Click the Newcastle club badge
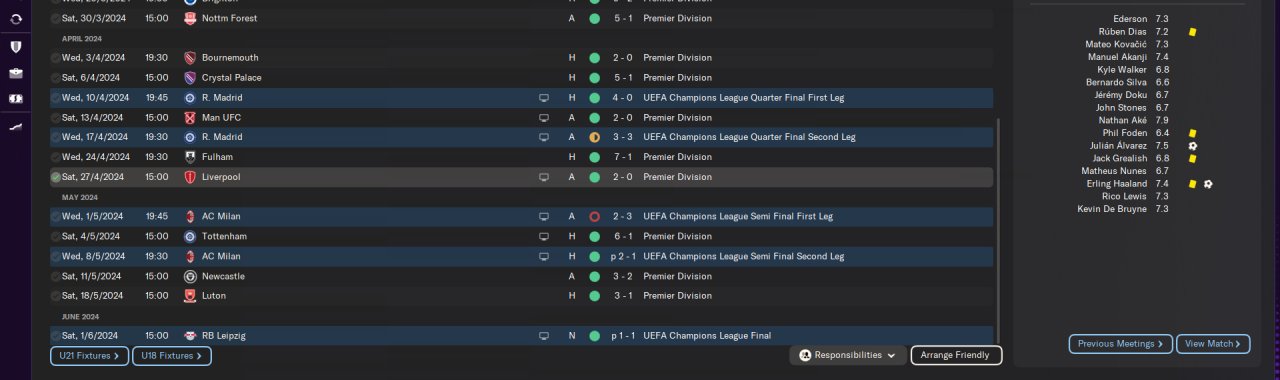 (190, 276)
